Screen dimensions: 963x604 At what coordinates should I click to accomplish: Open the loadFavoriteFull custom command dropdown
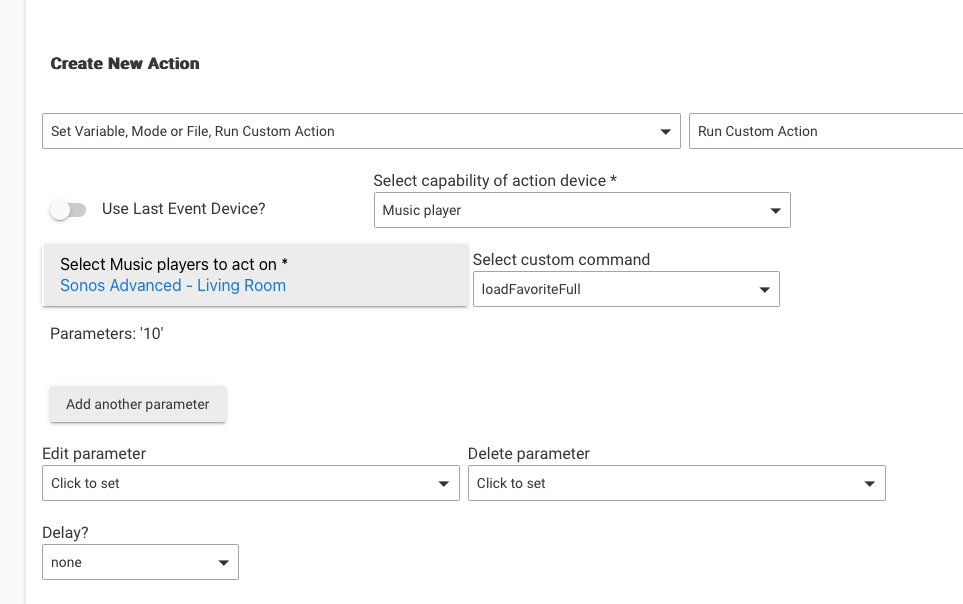point(615,290)
